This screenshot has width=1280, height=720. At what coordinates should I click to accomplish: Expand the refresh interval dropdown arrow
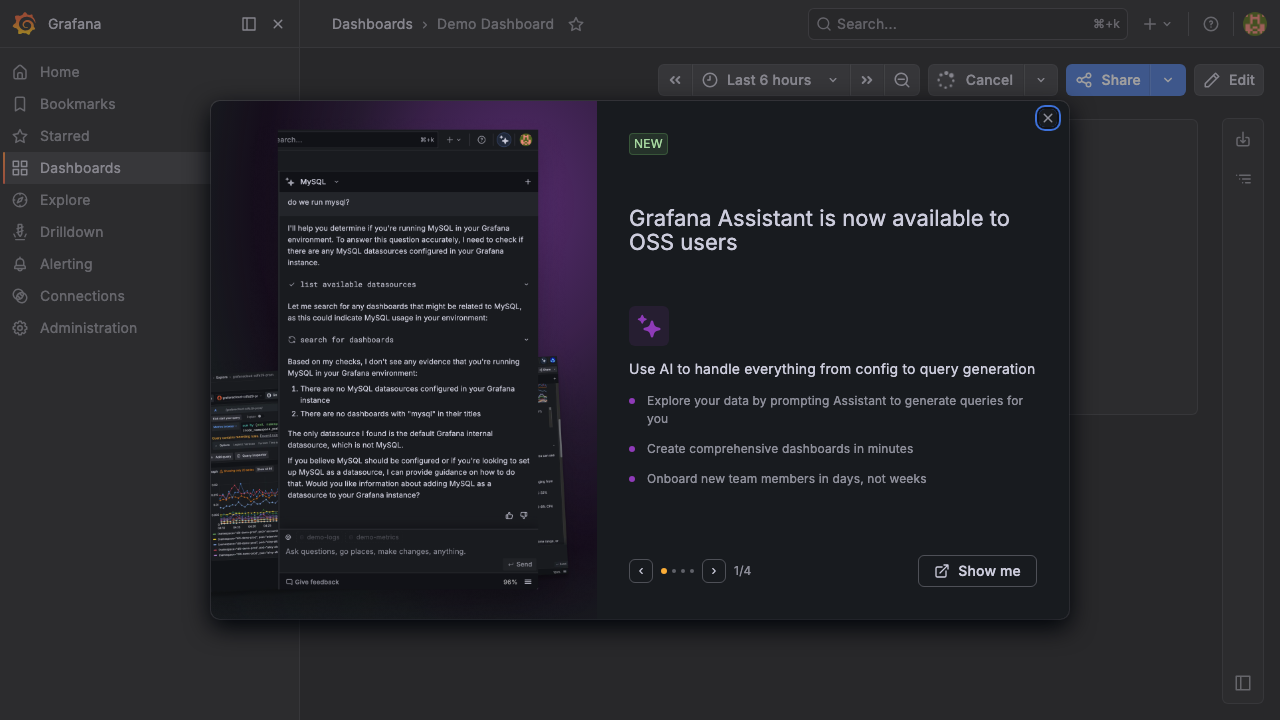pyautogui.click(x=1041, y=80)
